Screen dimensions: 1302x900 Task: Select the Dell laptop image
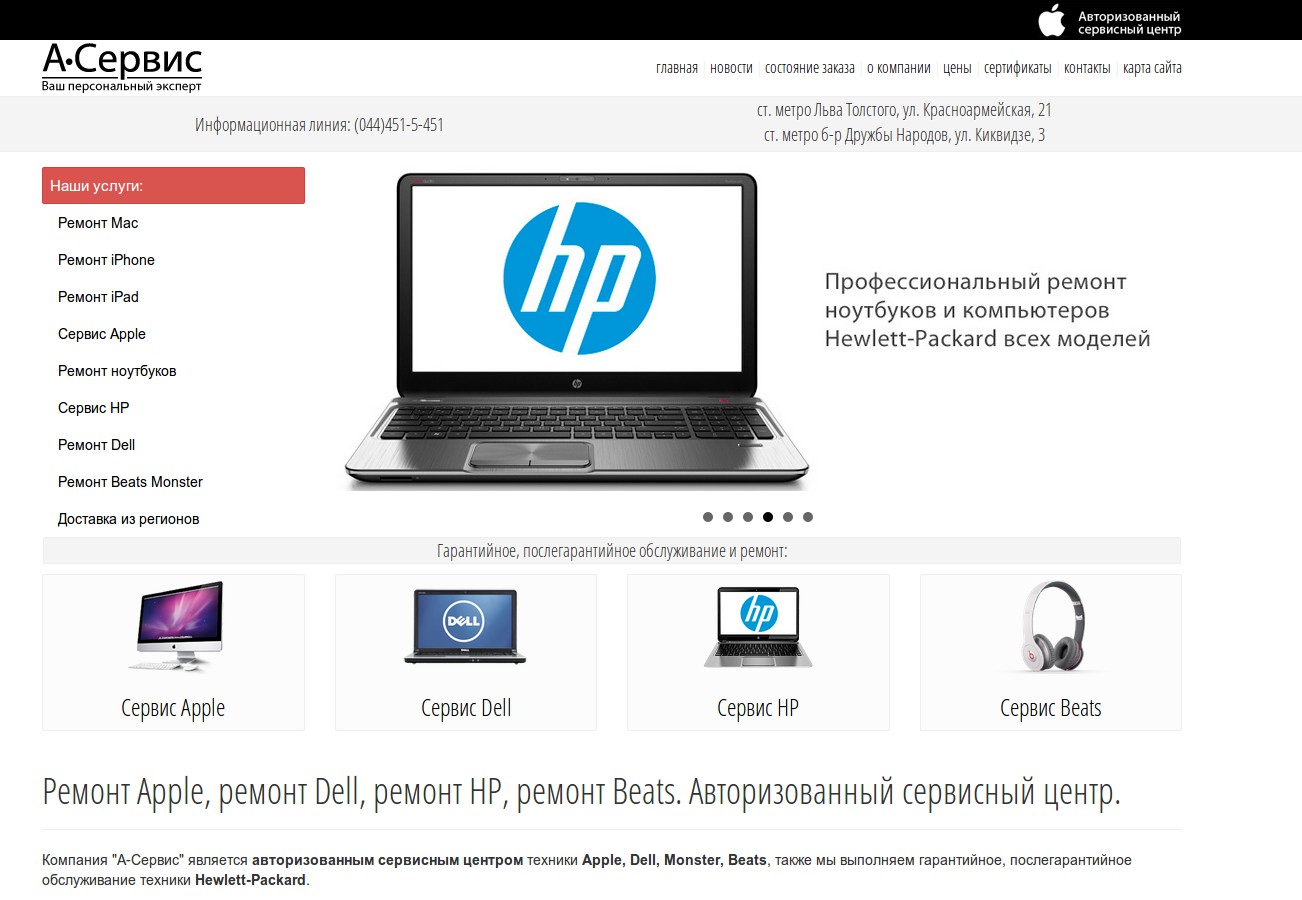(x=465, y=628)
